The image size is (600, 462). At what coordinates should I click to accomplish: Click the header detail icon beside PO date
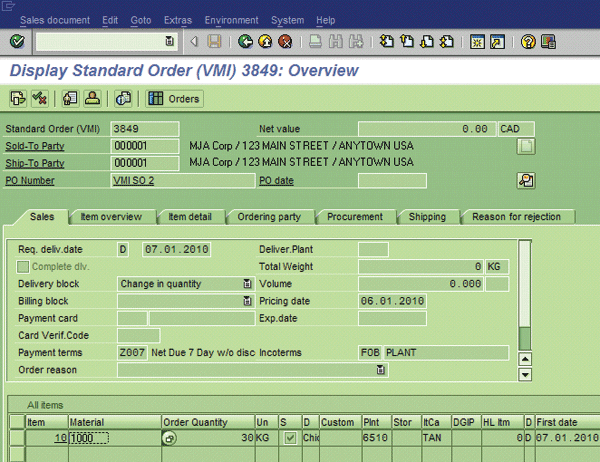pyautogui.click(x=525, y=180)
